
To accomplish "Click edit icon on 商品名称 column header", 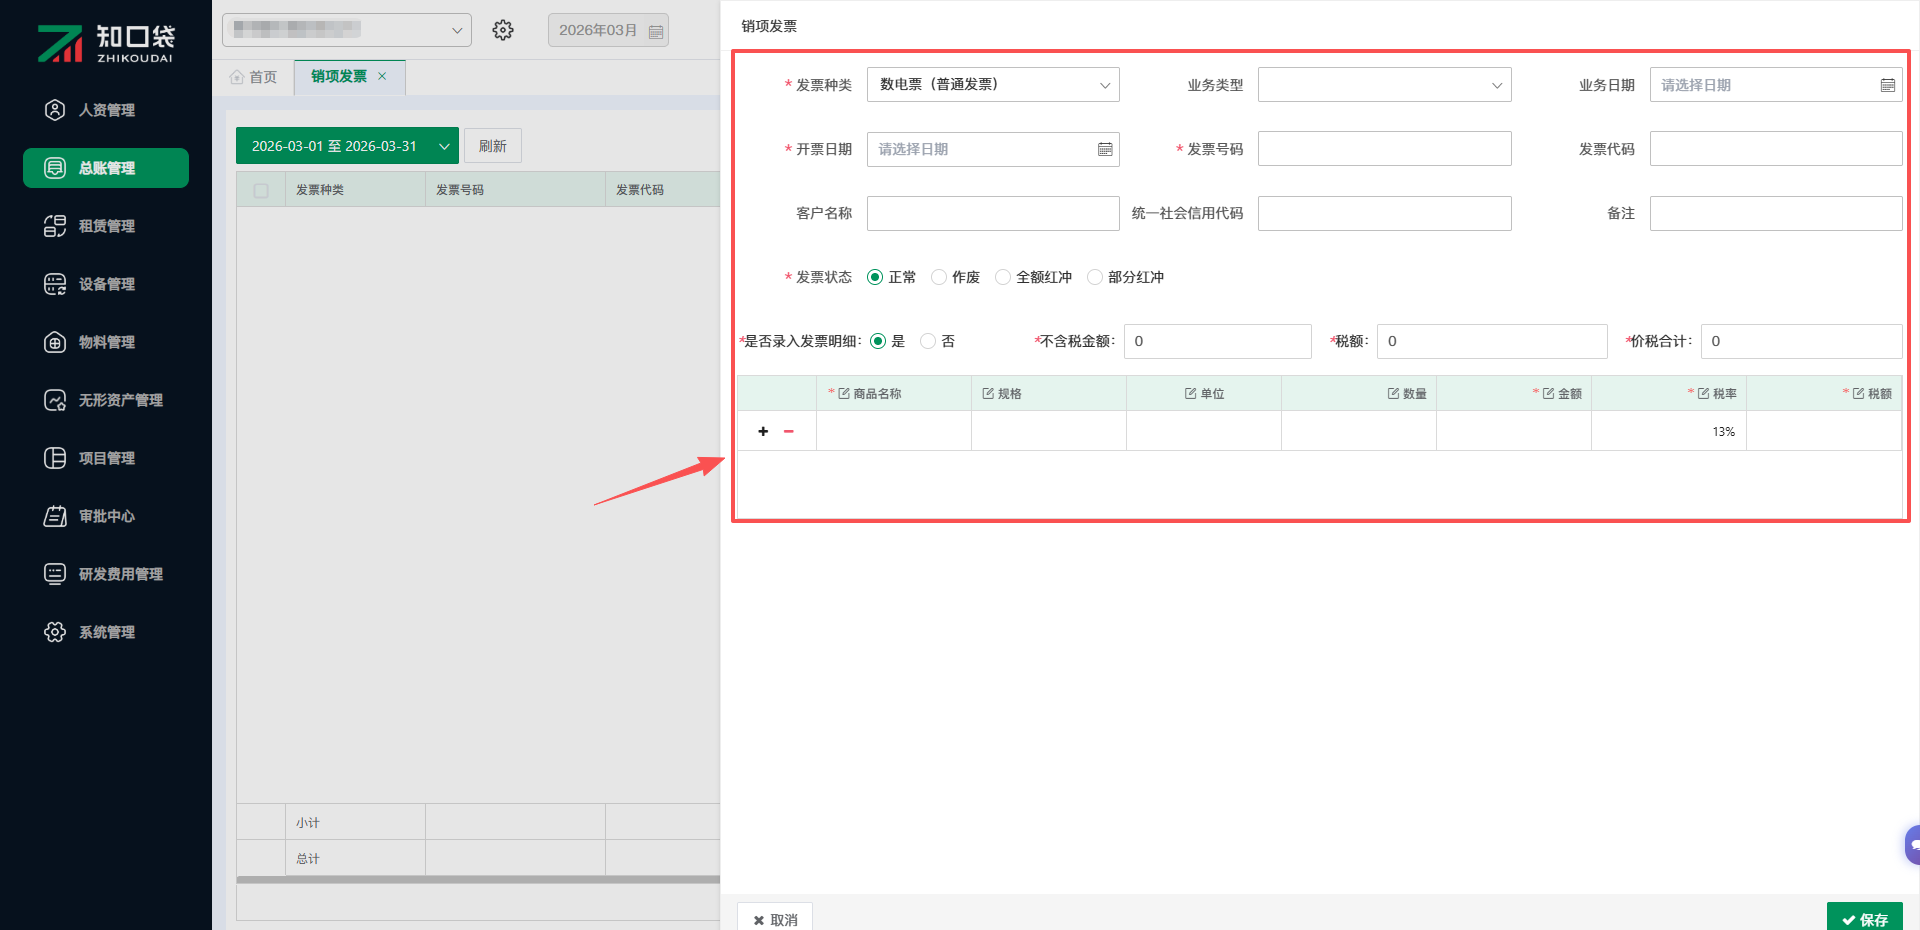I will pyautogui.click(x=844, y=393).
